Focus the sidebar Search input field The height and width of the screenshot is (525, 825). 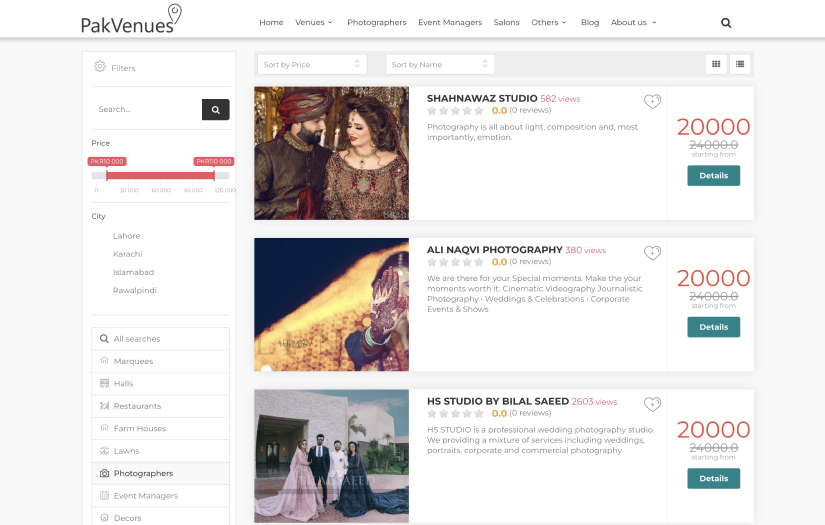point(147,109)
